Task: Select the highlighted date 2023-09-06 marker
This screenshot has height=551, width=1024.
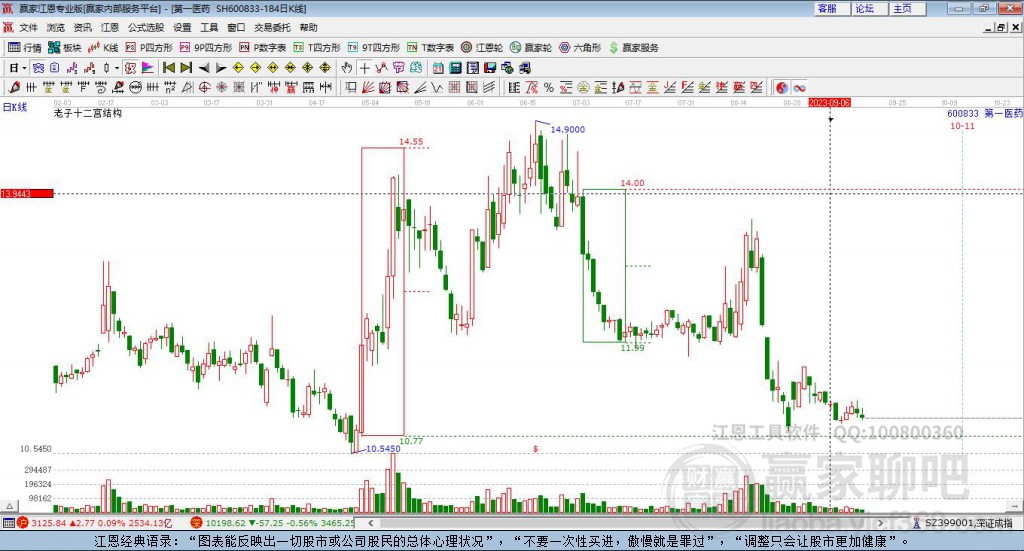Action: coord(829,103)
